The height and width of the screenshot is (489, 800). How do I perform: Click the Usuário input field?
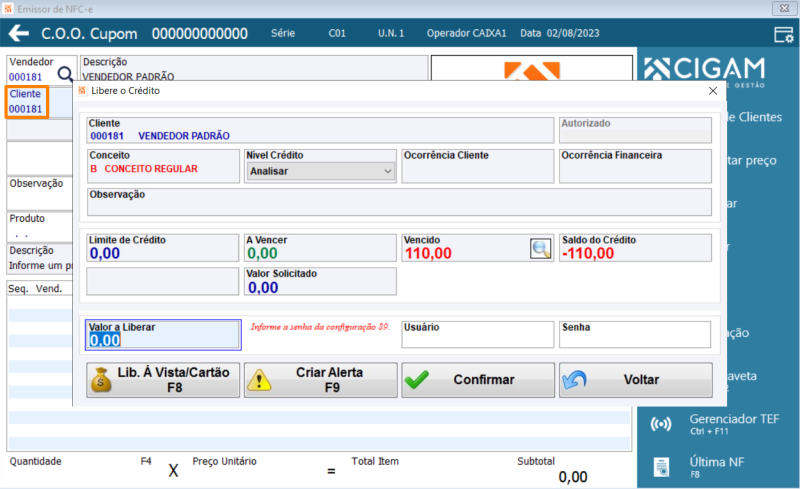coord(478,334)
